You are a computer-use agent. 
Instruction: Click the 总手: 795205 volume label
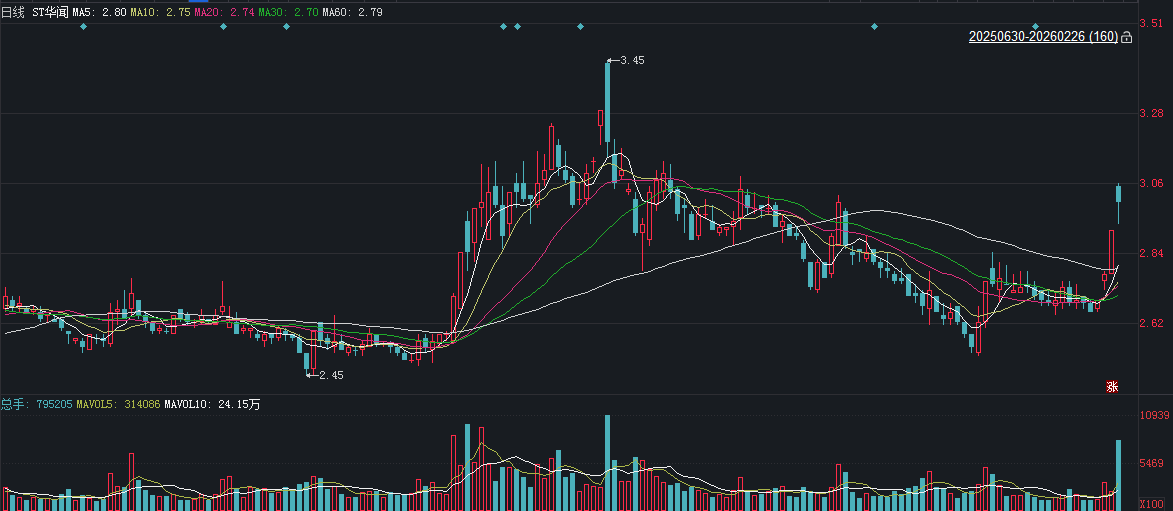click(x=37, y=404)
